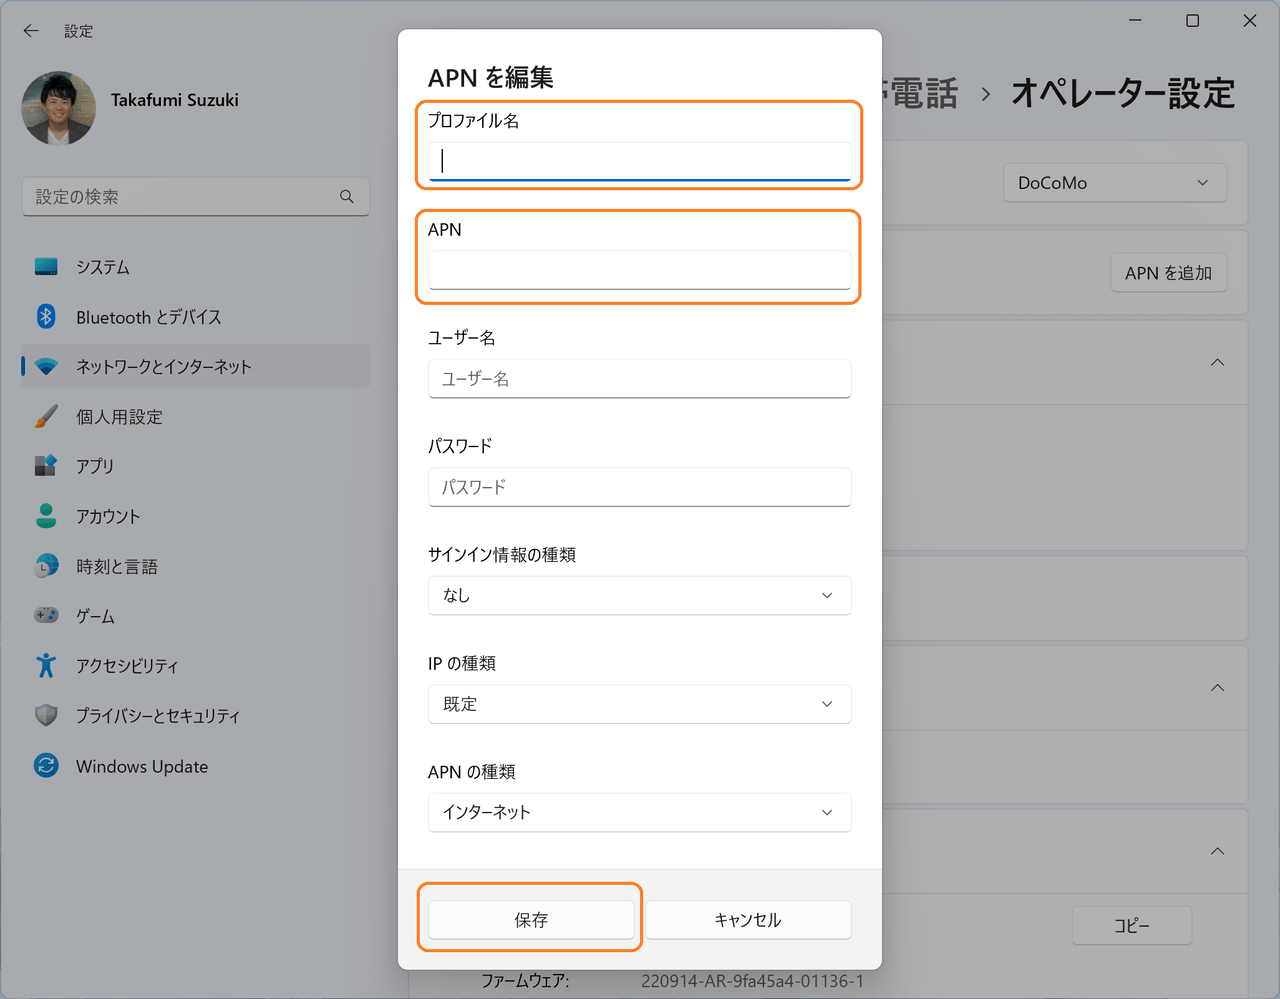Viewport: 1280px width, 999px height.
Task: Cancel APN editing with キャンセル
Action: 748,919
